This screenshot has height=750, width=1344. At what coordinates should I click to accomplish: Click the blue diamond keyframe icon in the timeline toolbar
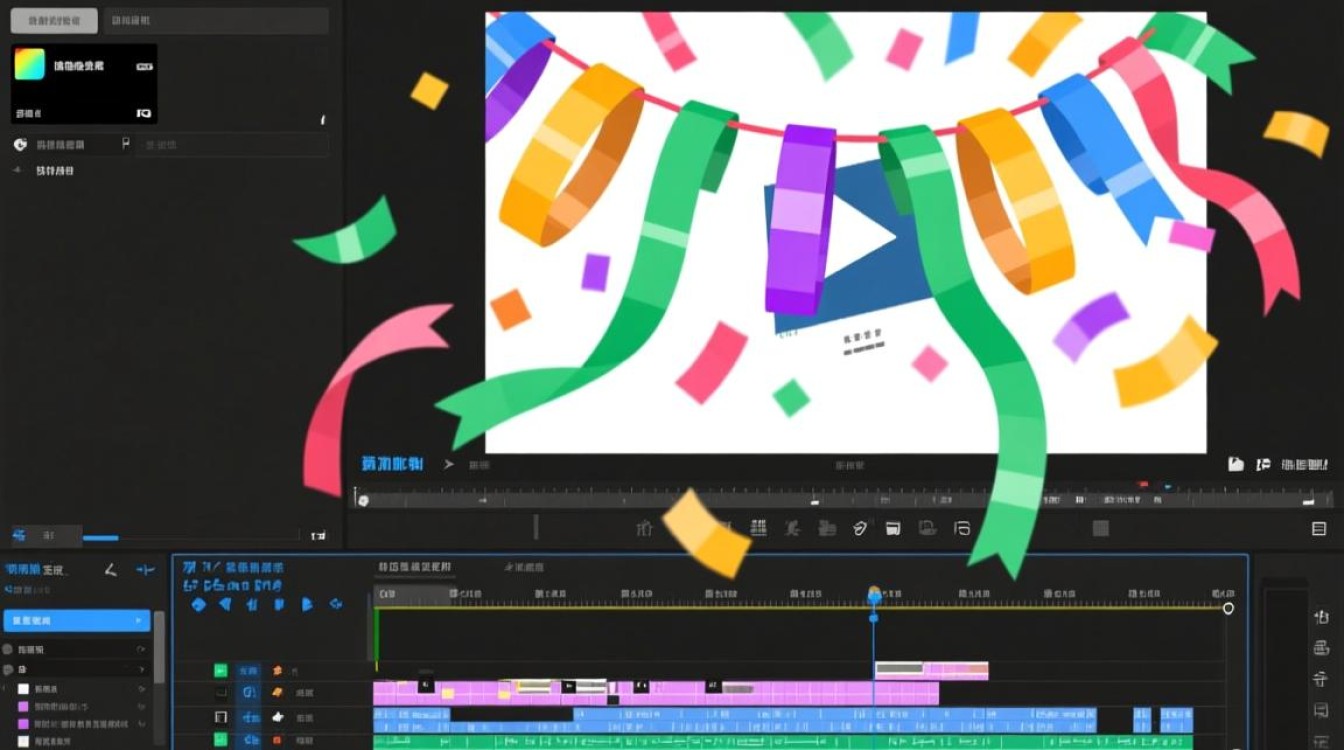click(198, 604)
